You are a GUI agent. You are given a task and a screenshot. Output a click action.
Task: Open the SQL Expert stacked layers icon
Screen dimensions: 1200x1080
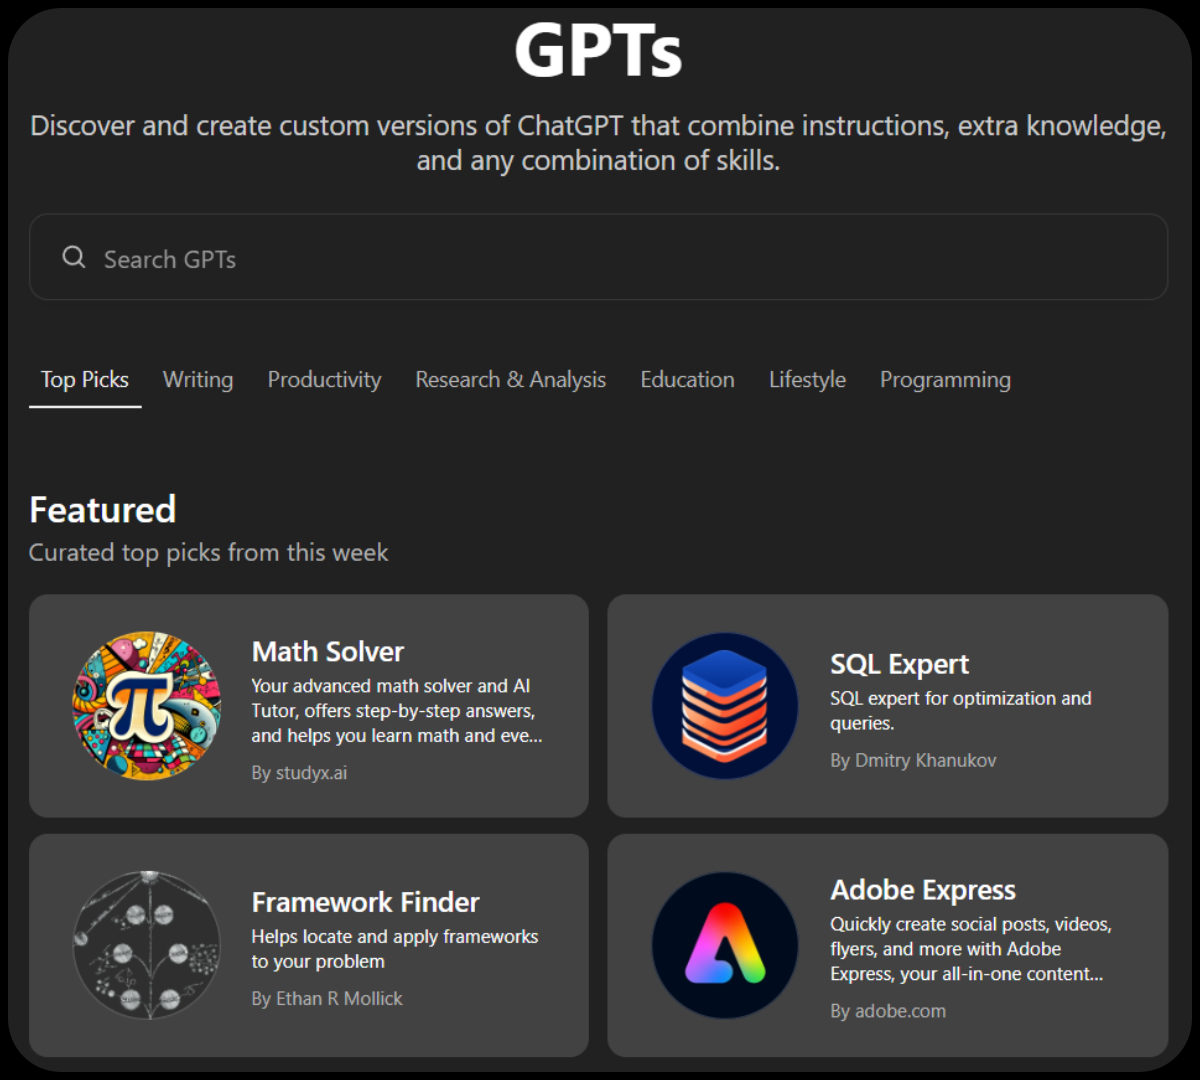[725, 706]
